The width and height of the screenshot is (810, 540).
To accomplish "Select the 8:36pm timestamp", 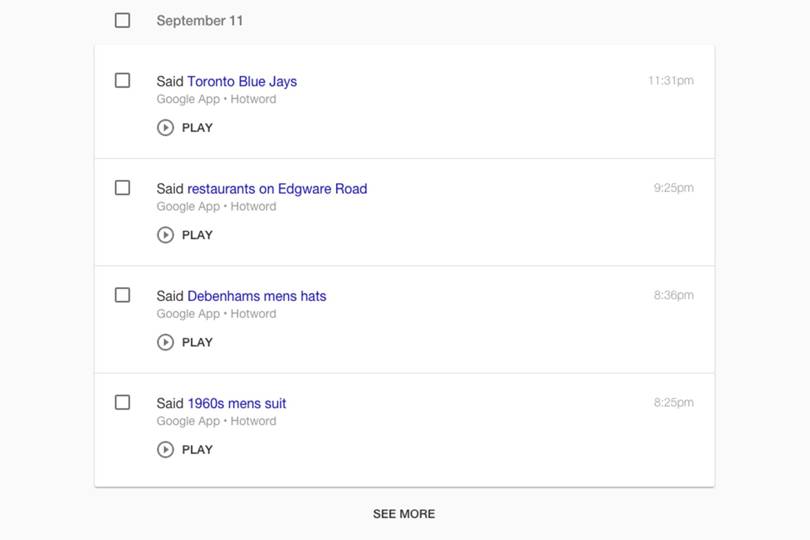I will pyautogui.click(x=673, y=296).
